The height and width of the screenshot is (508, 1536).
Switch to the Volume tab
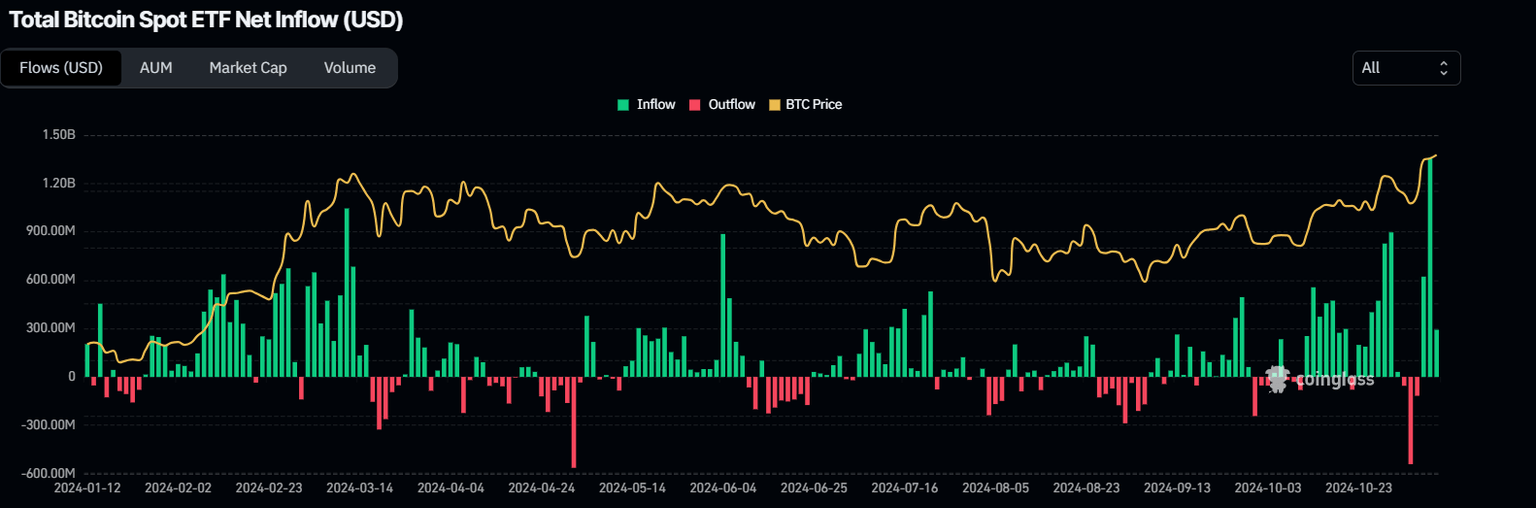(350, 68)
